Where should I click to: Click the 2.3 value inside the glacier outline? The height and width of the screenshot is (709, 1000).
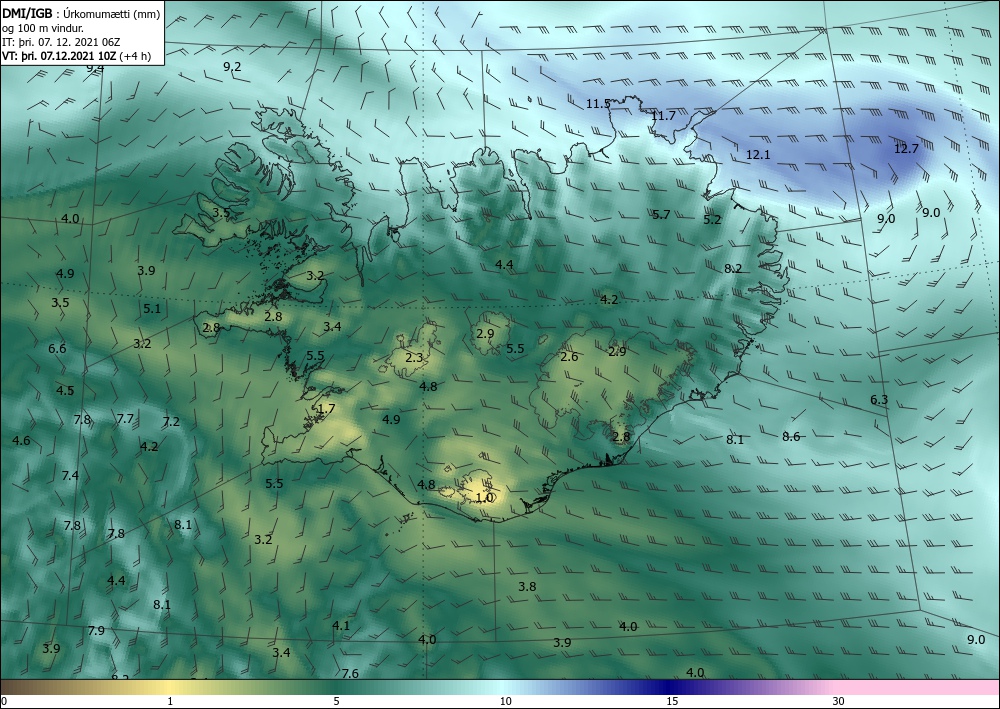[x=414, y=358]
